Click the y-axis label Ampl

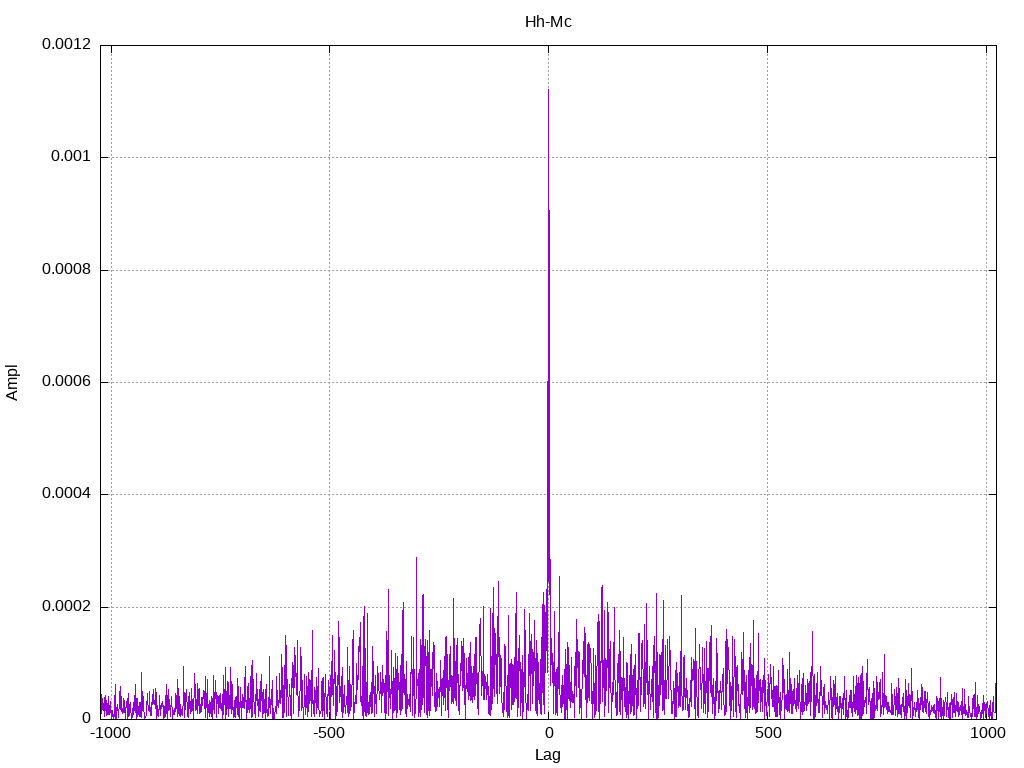pos(12,383)
